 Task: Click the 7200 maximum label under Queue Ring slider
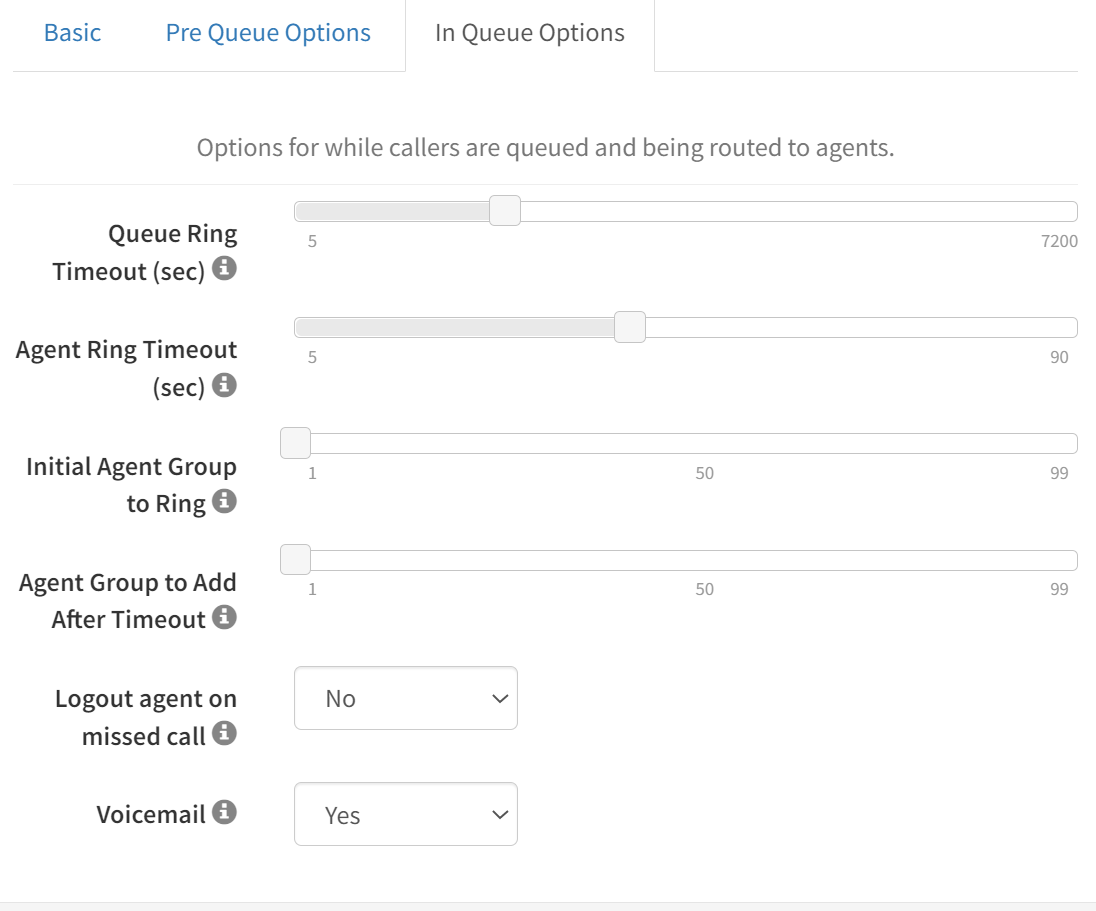click(1059, 241)
